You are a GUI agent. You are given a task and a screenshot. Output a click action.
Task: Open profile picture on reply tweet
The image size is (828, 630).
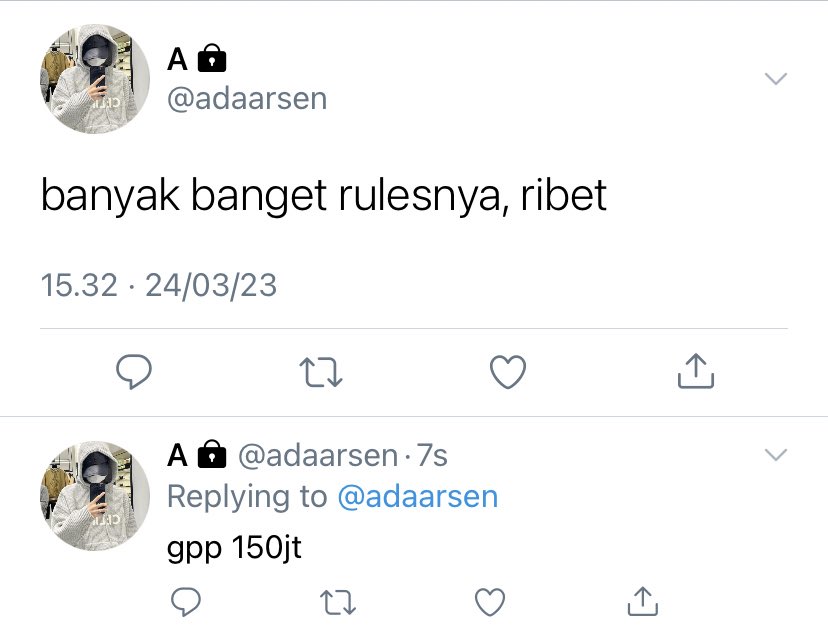(95, 495)
